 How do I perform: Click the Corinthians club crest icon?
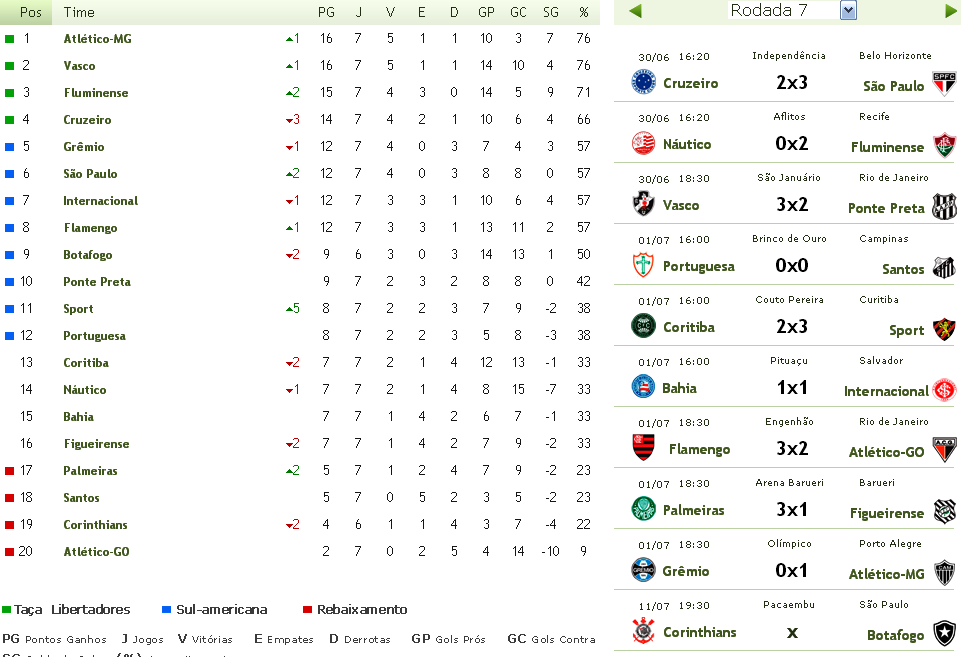[643, 631]
